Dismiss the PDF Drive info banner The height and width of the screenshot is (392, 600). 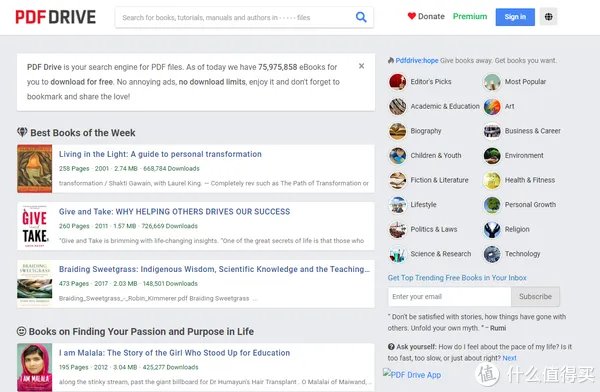[361, 66]
